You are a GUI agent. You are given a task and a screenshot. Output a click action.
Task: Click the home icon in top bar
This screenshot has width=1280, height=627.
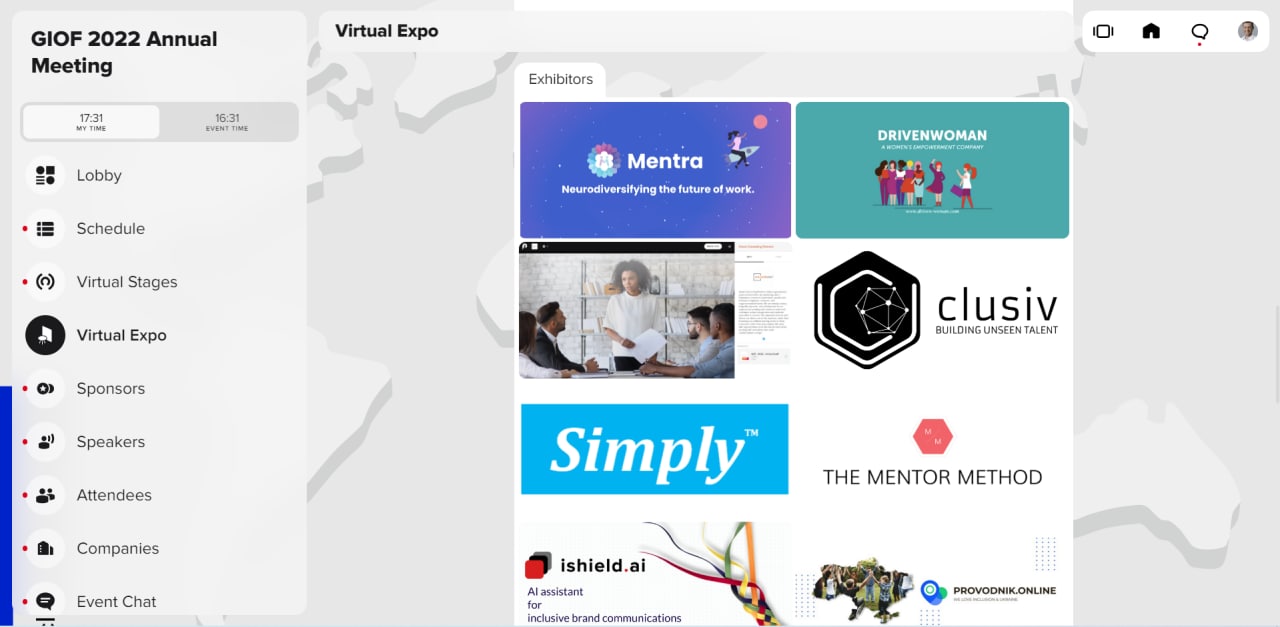[1151, 31]
